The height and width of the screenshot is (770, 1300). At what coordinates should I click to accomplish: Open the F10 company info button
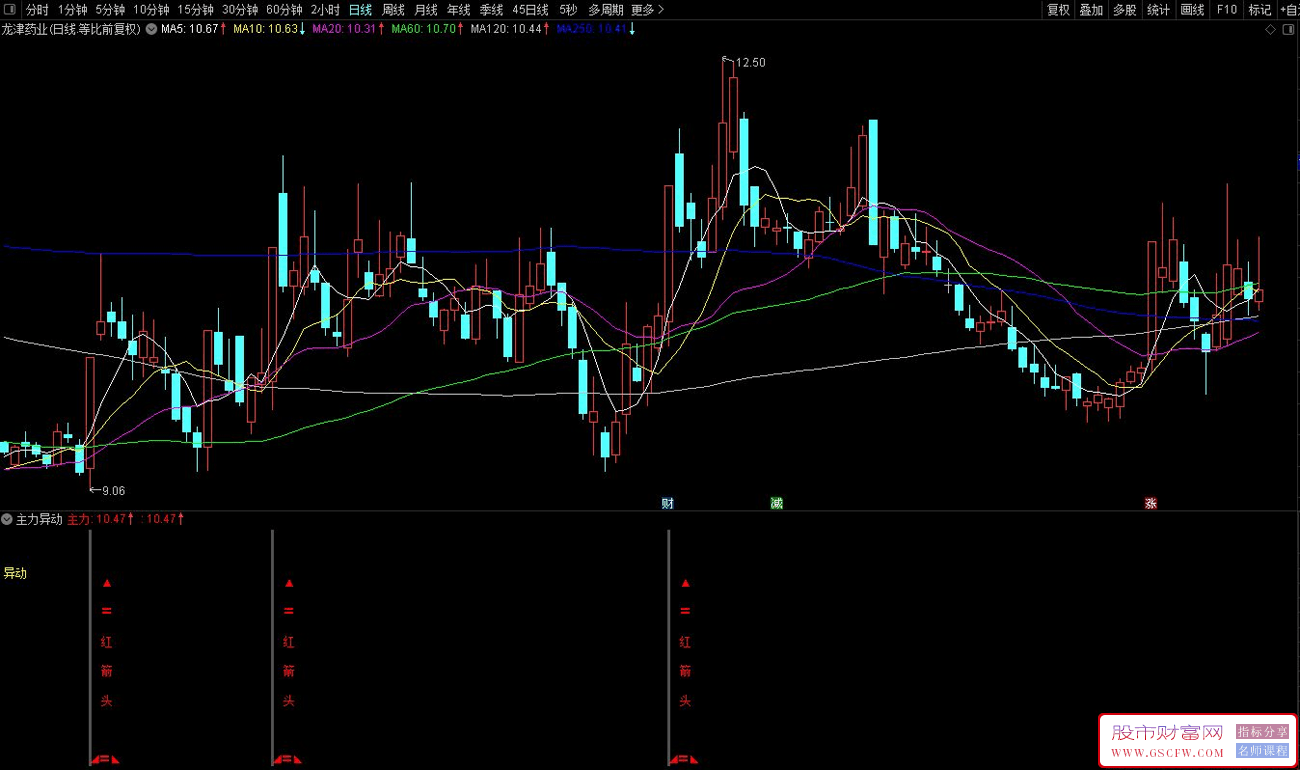click(1226, 10)
